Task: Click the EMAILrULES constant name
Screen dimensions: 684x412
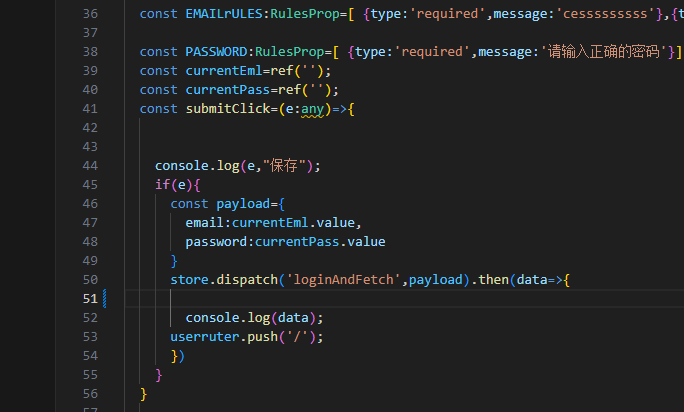Action: pos(224,14)
